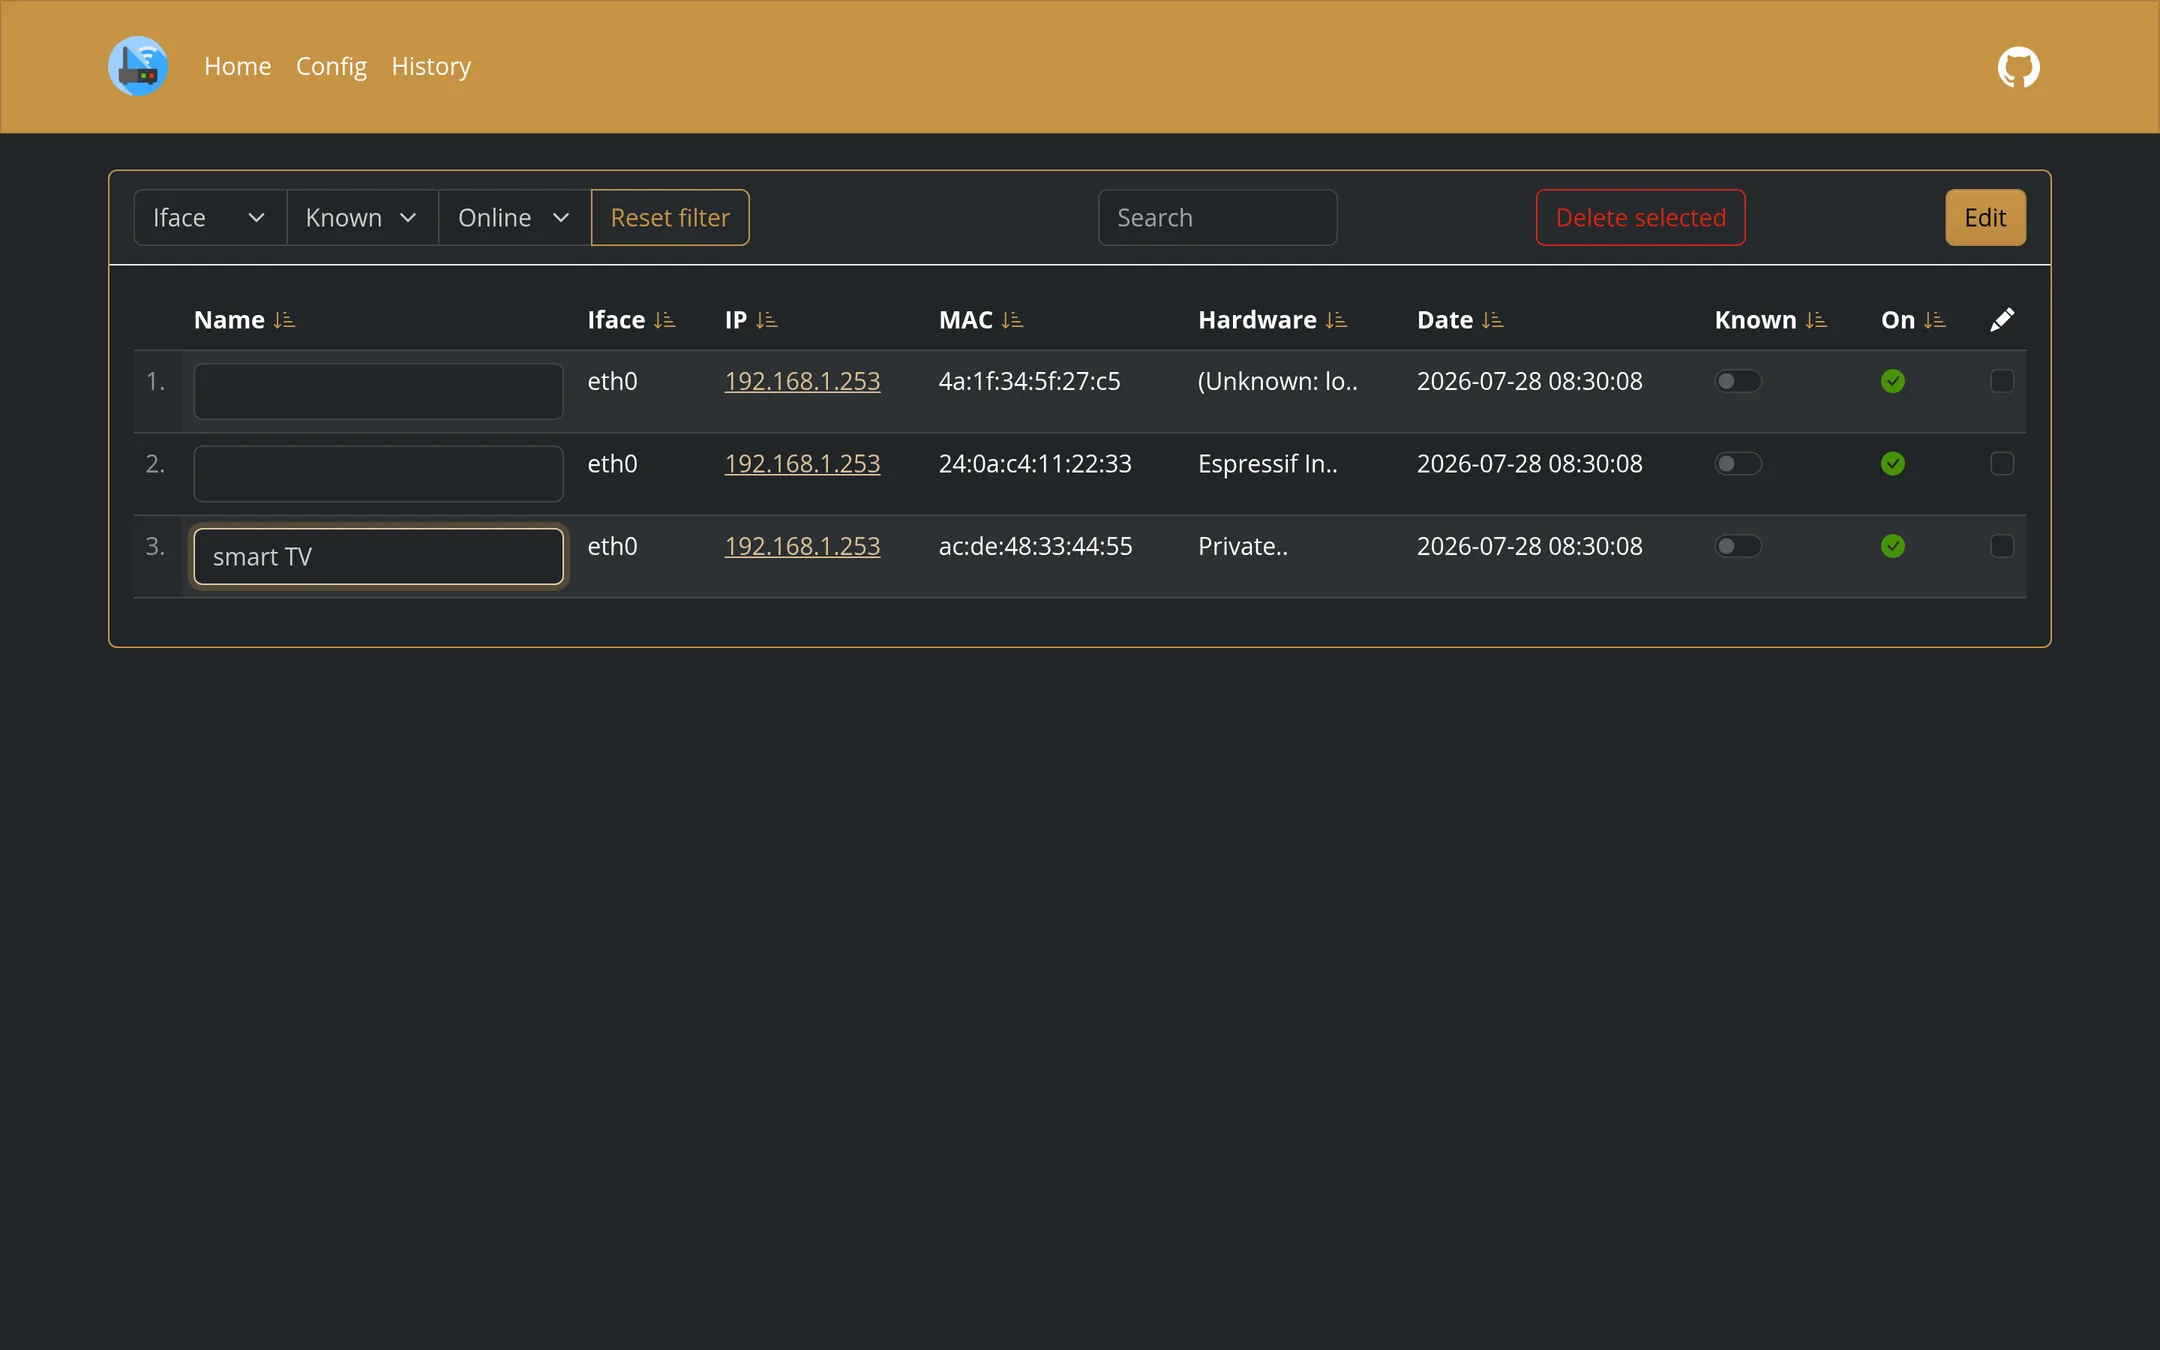Image resolution: width=2160 pixels, height=1350 pixels.
Task: Click MAC address ac:de:48:33:44:55
Action: [x=1035, y=546]
